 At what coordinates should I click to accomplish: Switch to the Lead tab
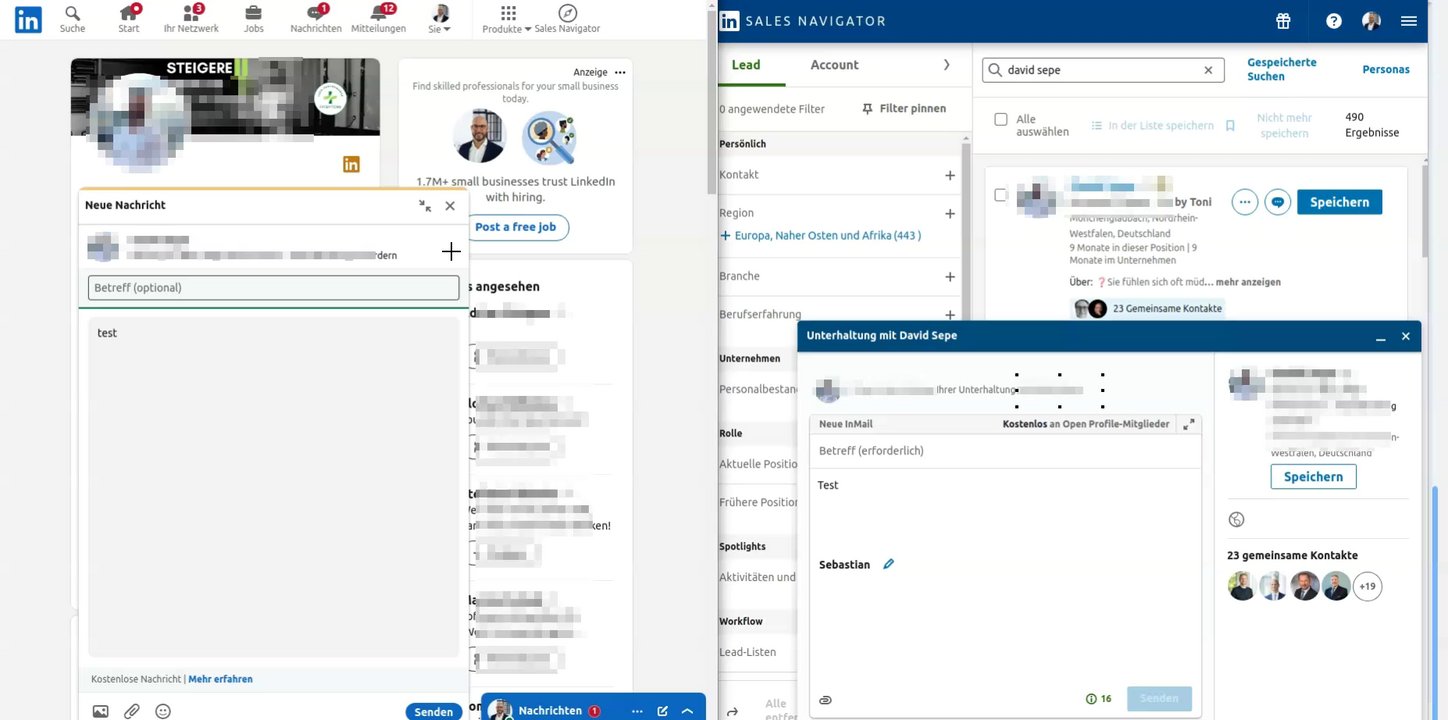pyautogui.click(x=746, y=65)
